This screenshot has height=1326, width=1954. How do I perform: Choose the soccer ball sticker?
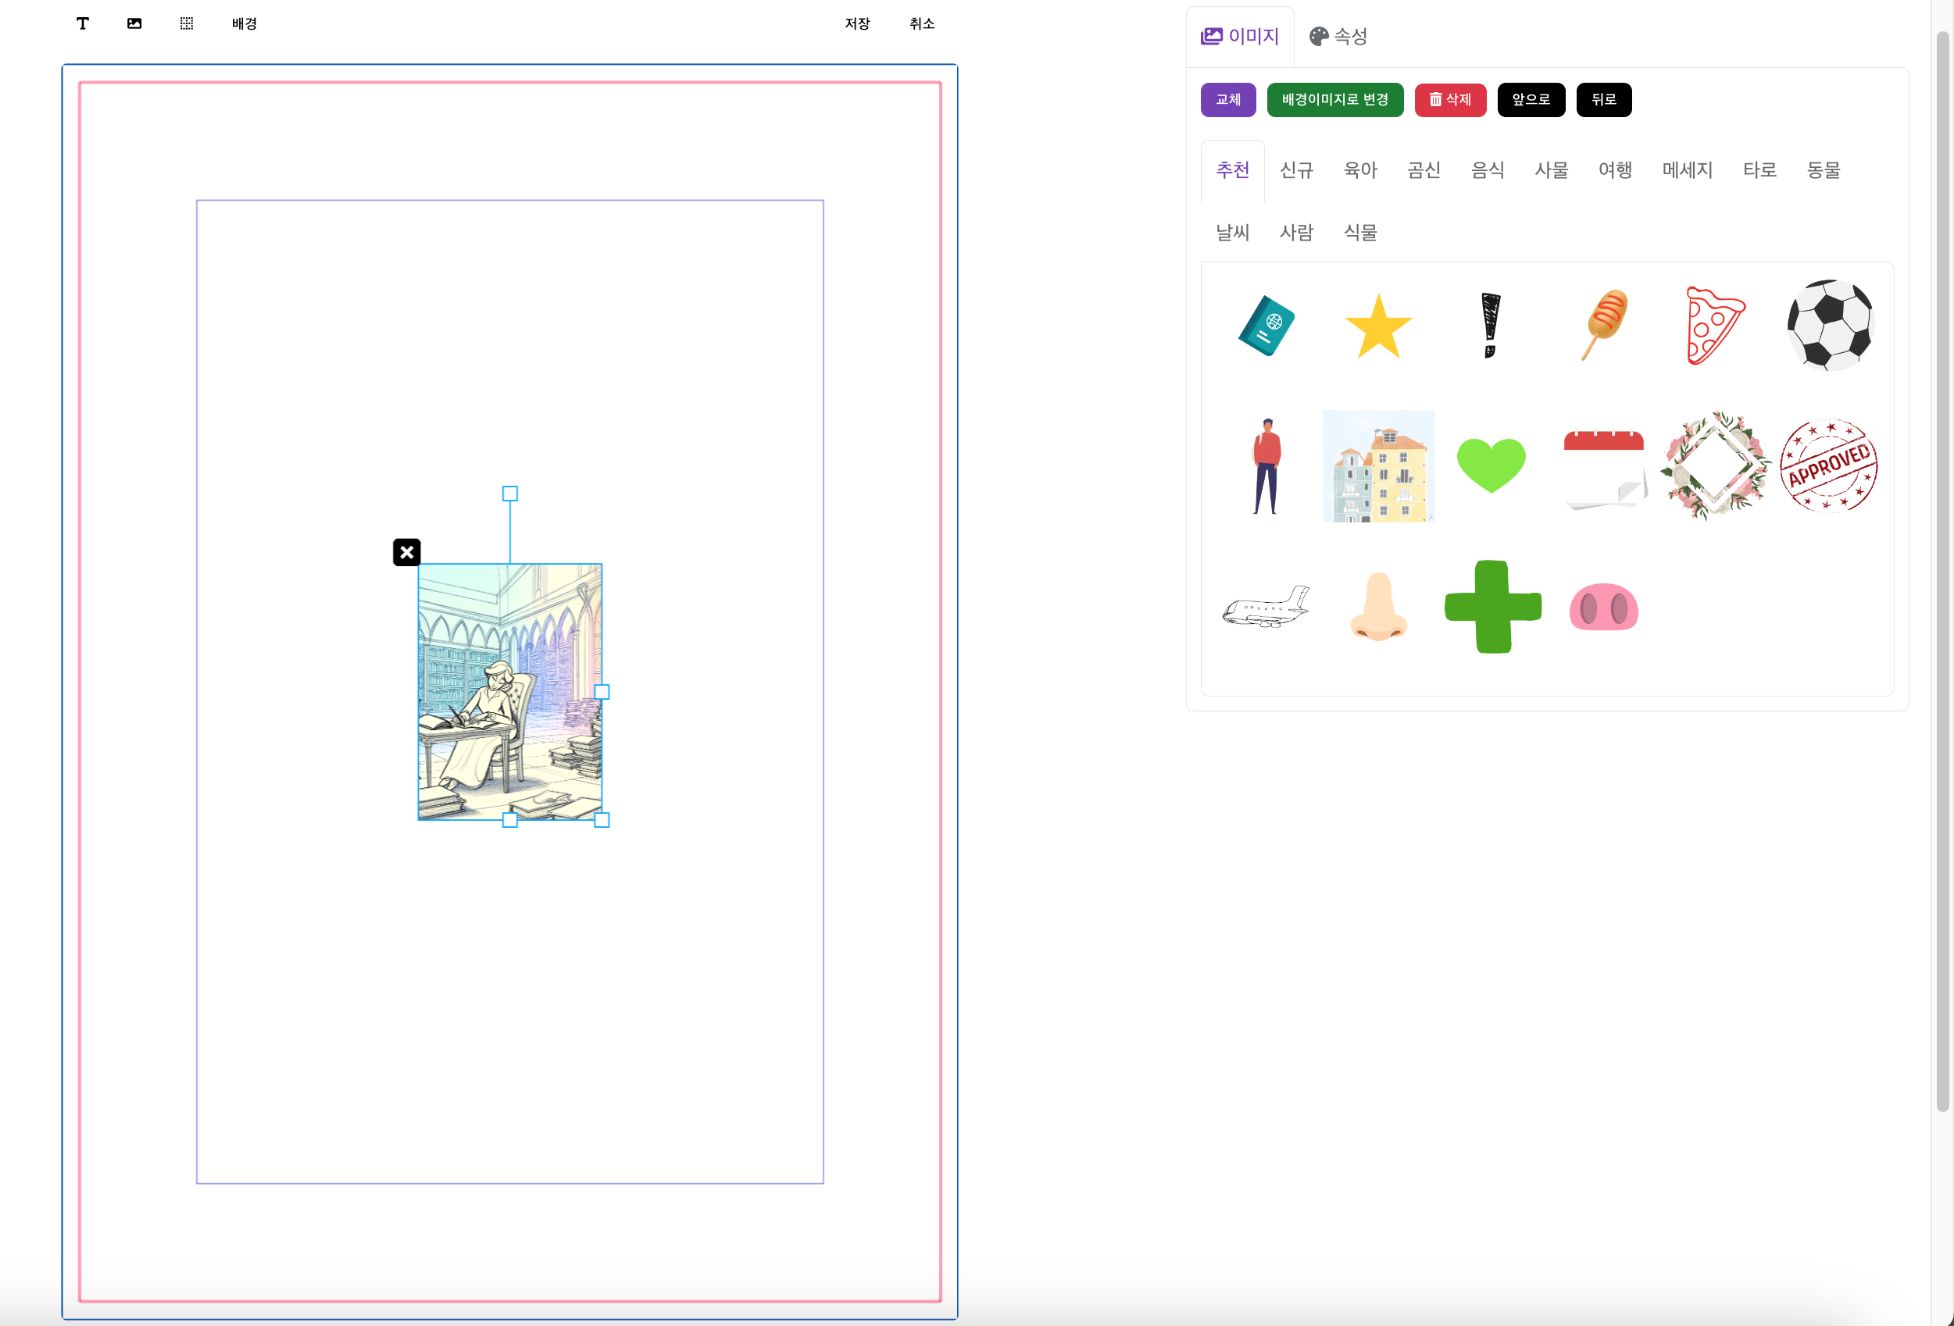pyautogui.click(x=1829, y=325)
